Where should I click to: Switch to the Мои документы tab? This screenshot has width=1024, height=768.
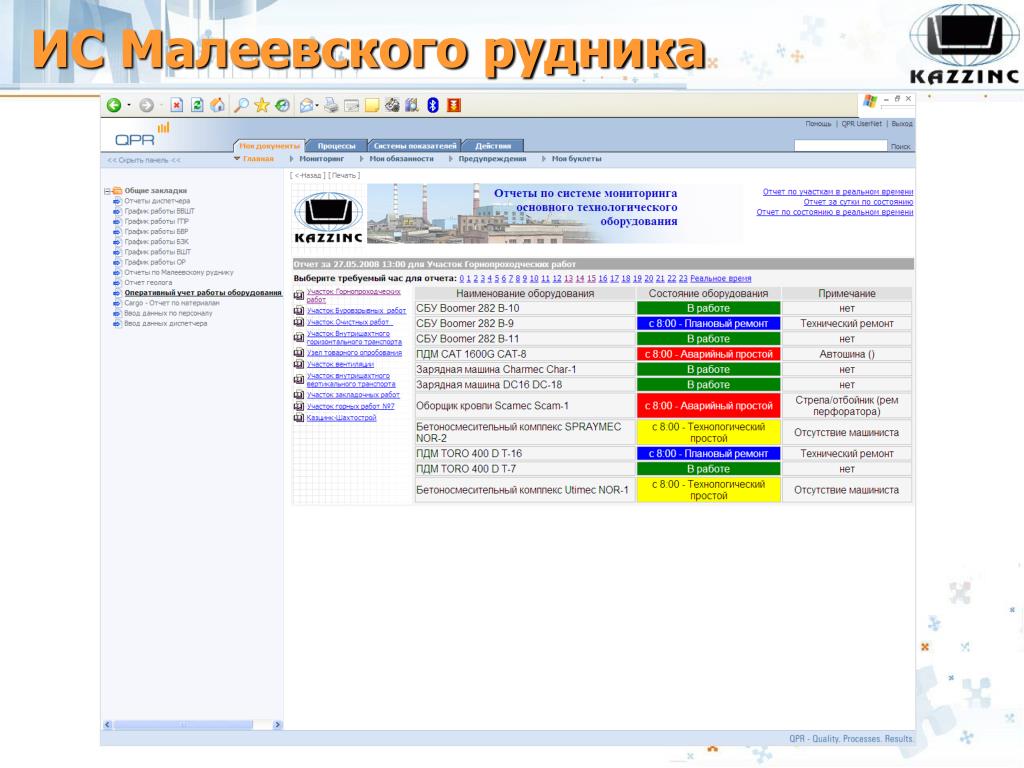tap(269, 146)
